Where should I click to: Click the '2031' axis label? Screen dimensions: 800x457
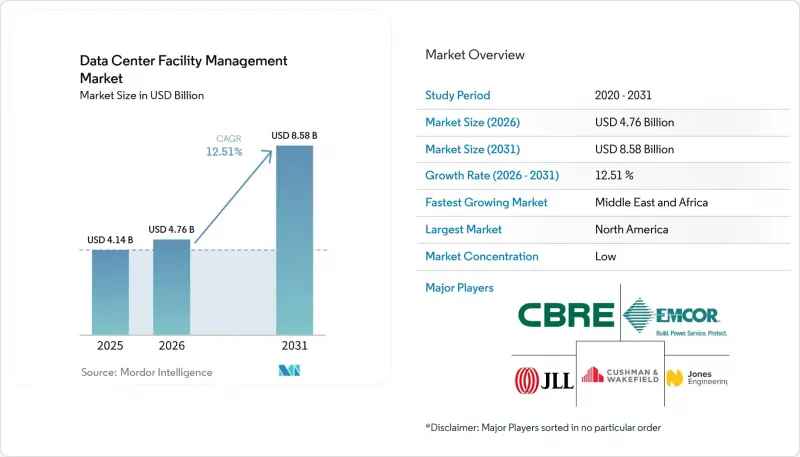click(294, 346)
